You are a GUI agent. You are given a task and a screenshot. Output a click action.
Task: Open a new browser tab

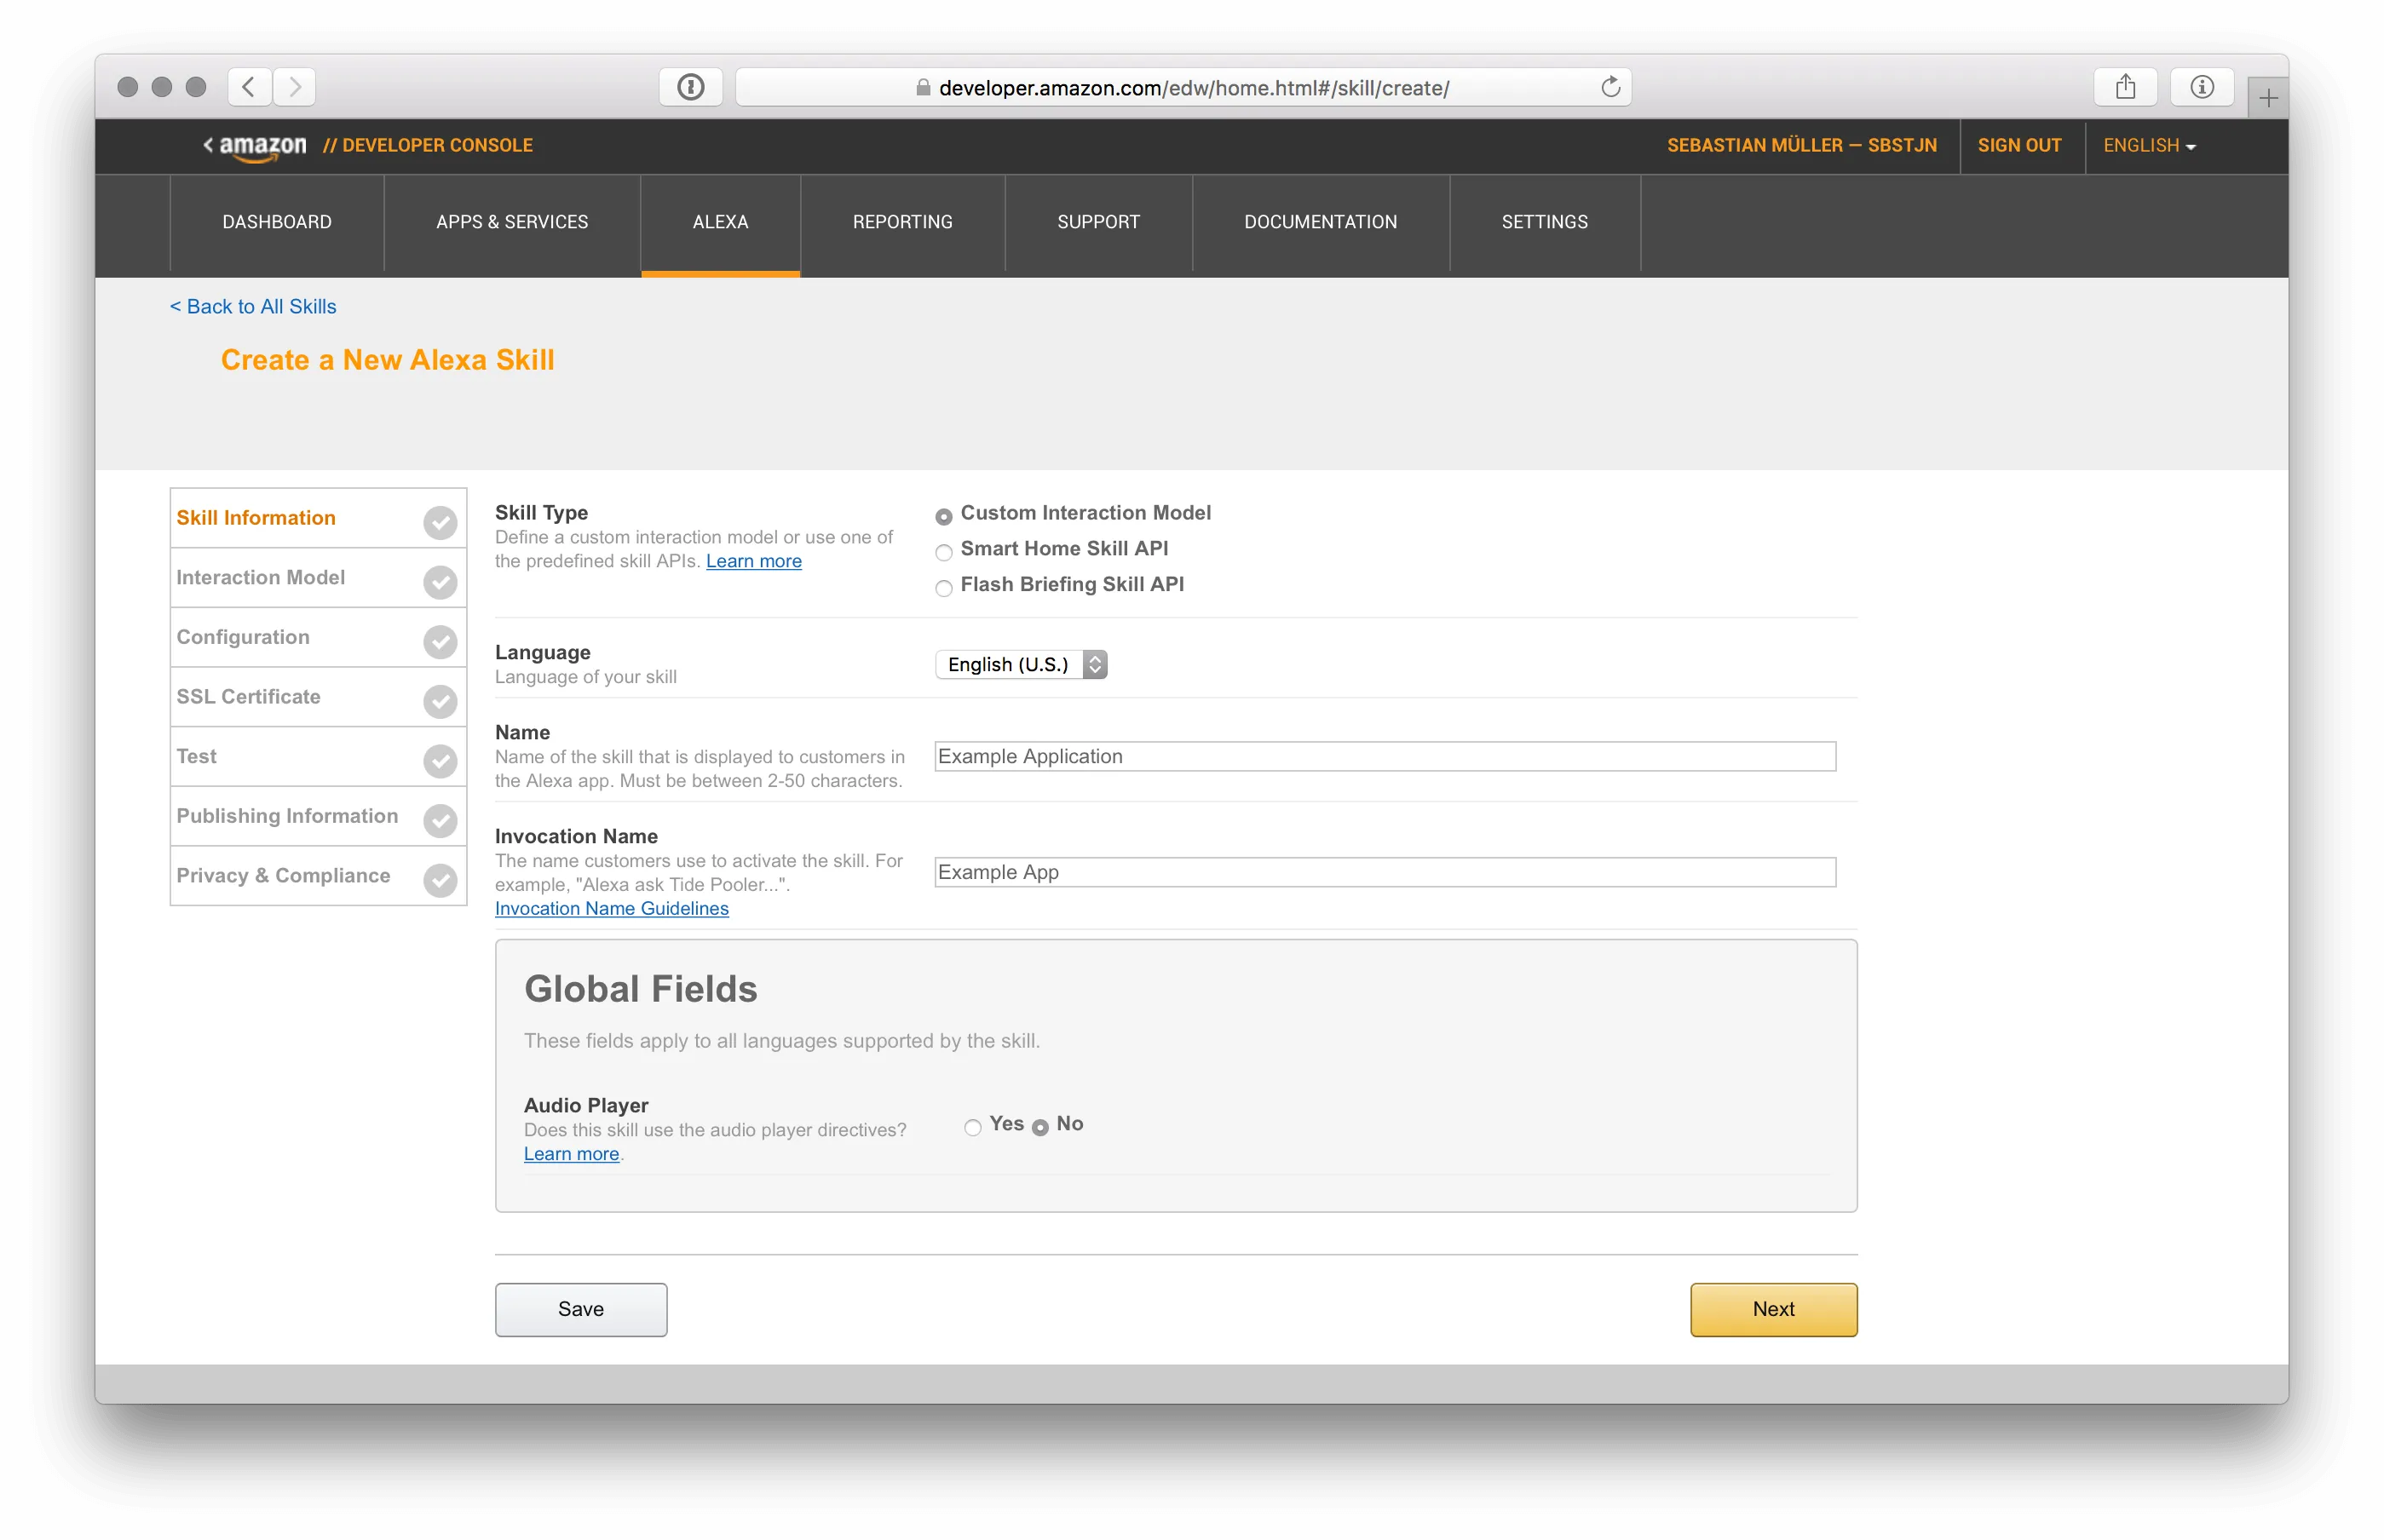(2268, 95)
